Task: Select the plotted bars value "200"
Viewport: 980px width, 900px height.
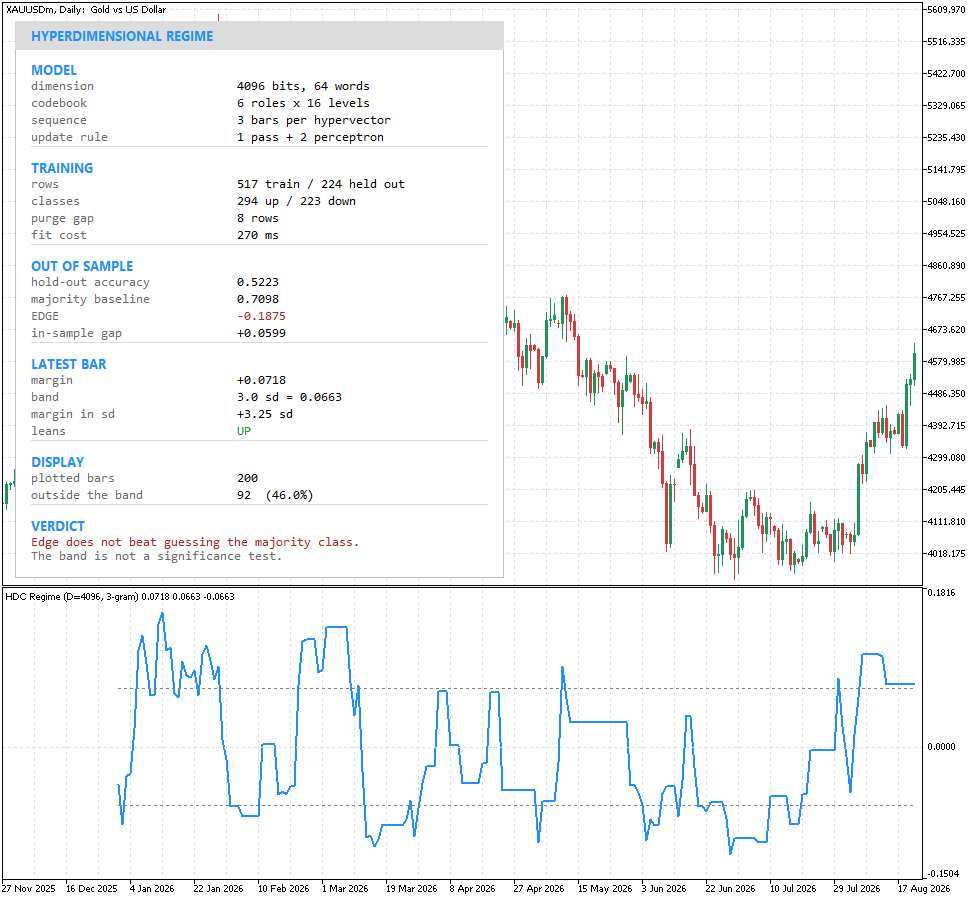Action: (248, 478)
